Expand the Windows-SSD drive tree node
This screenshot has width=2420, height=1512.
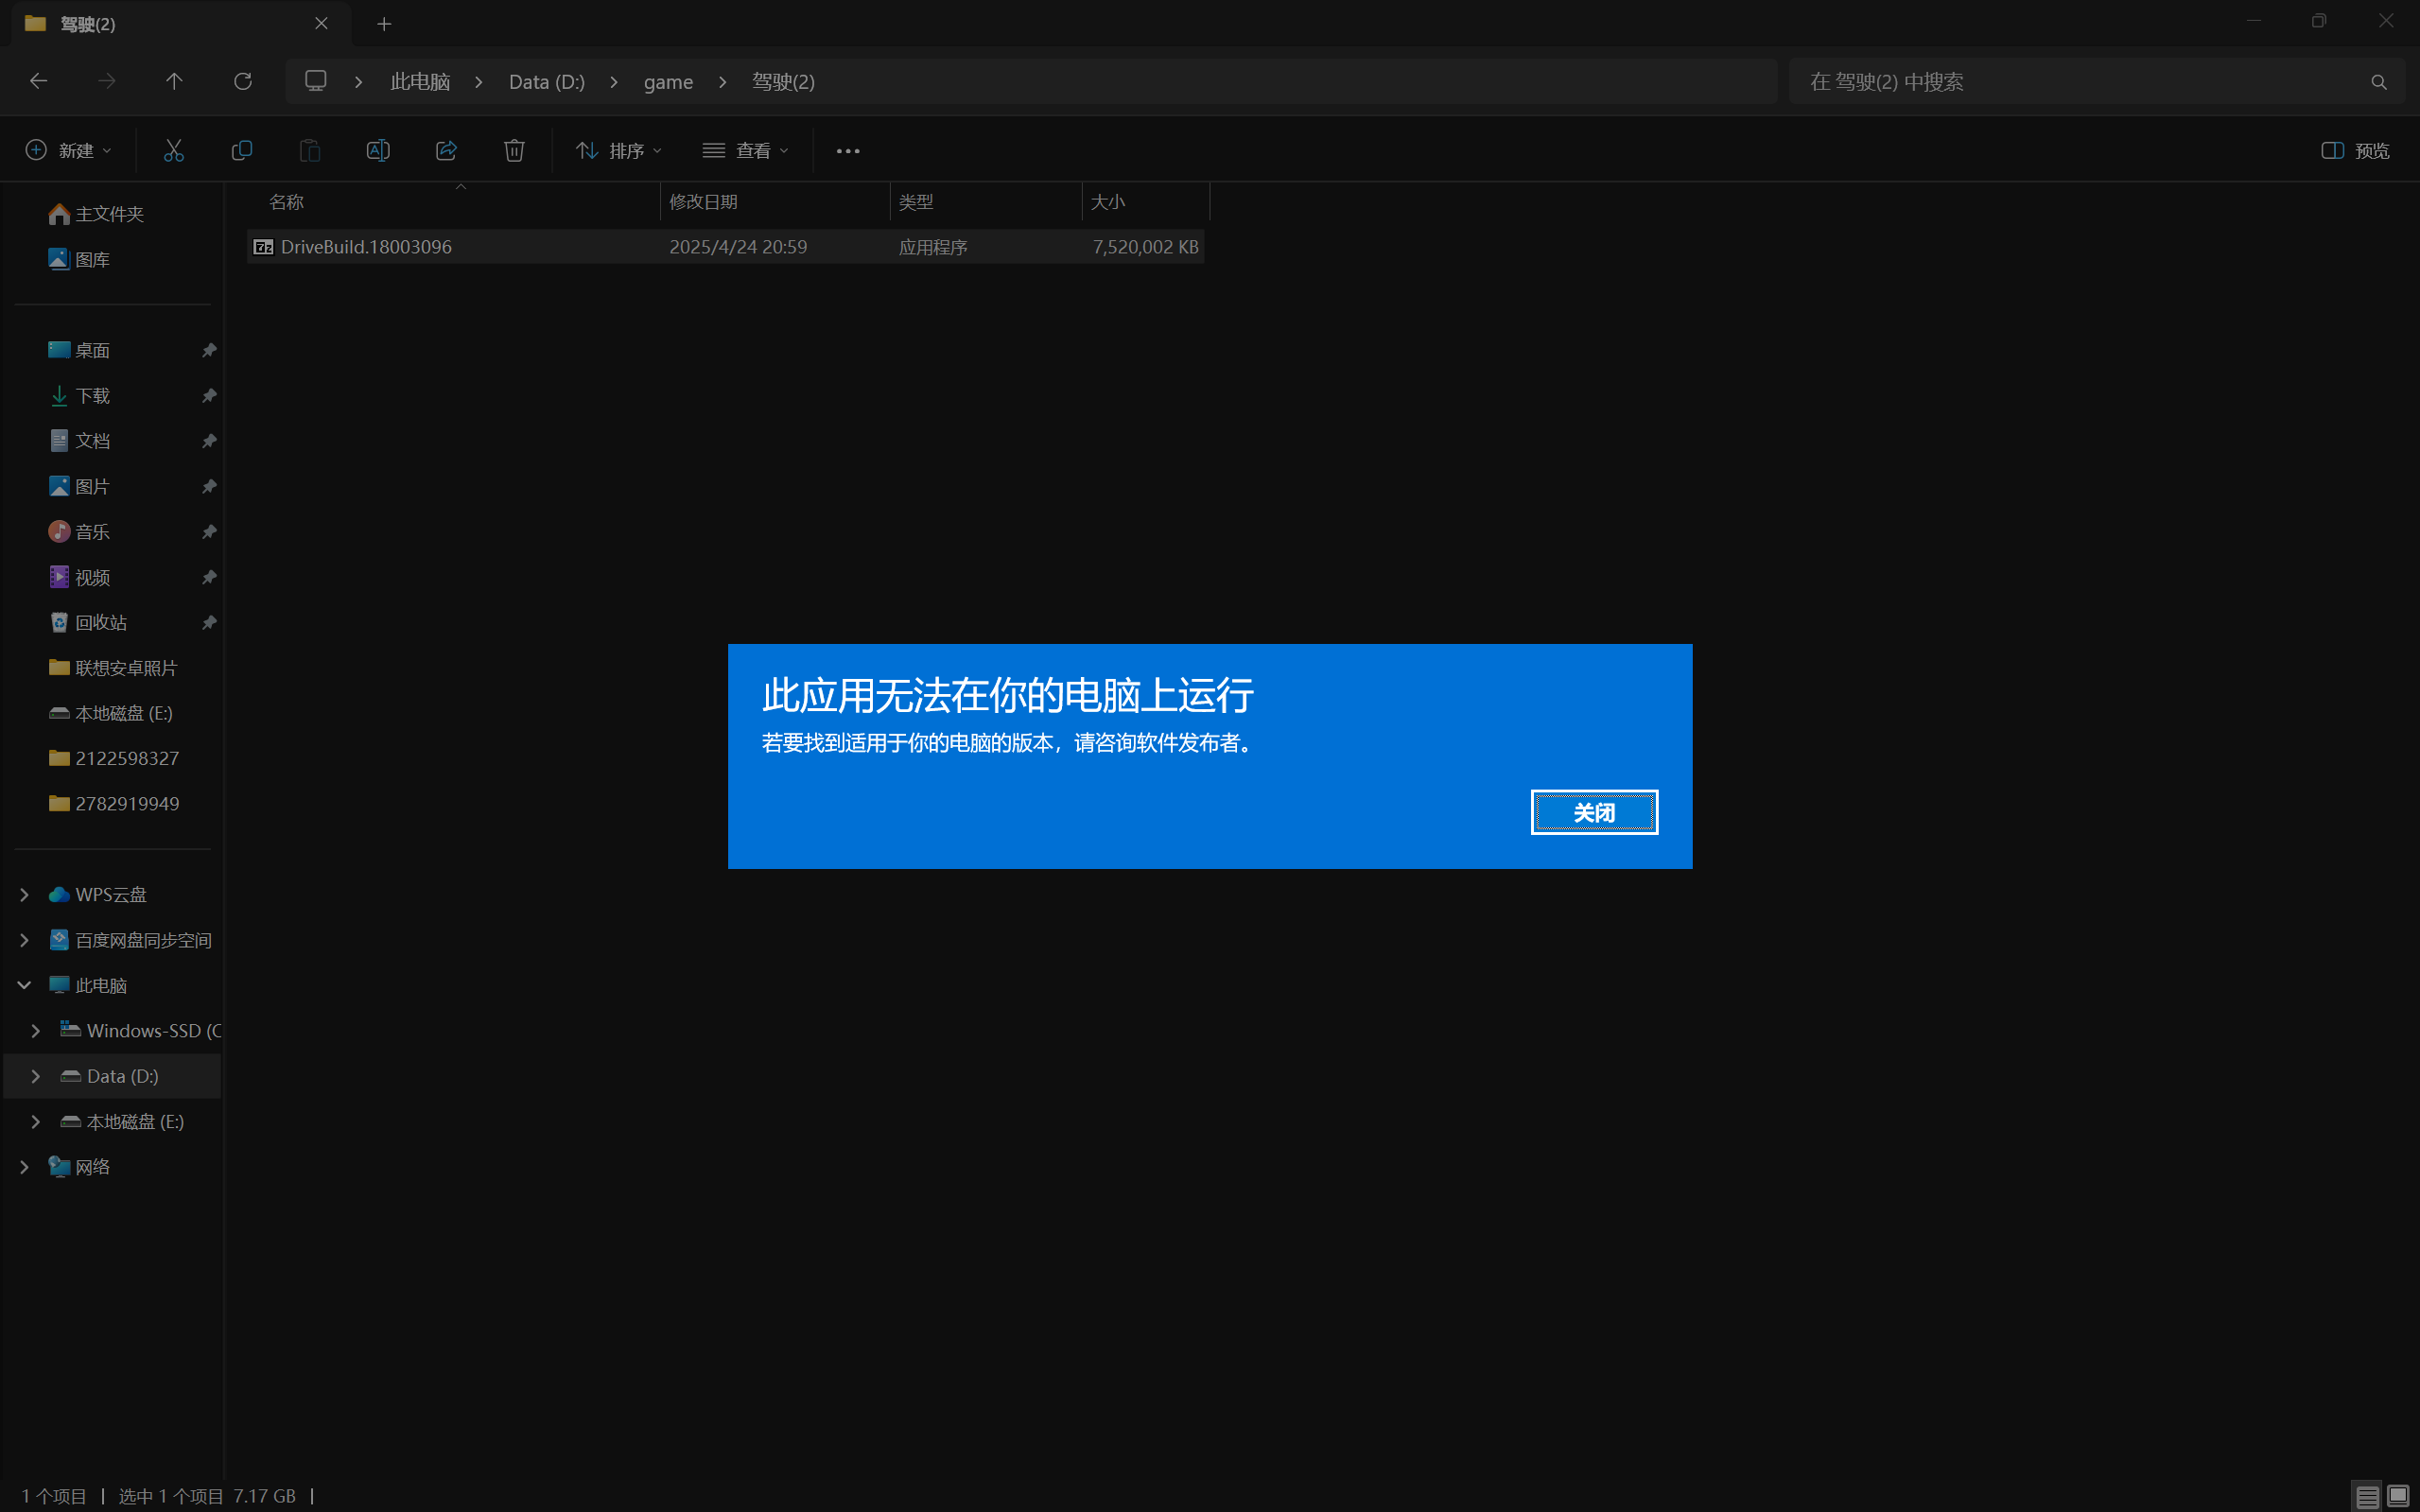(x=36, y=1030)
